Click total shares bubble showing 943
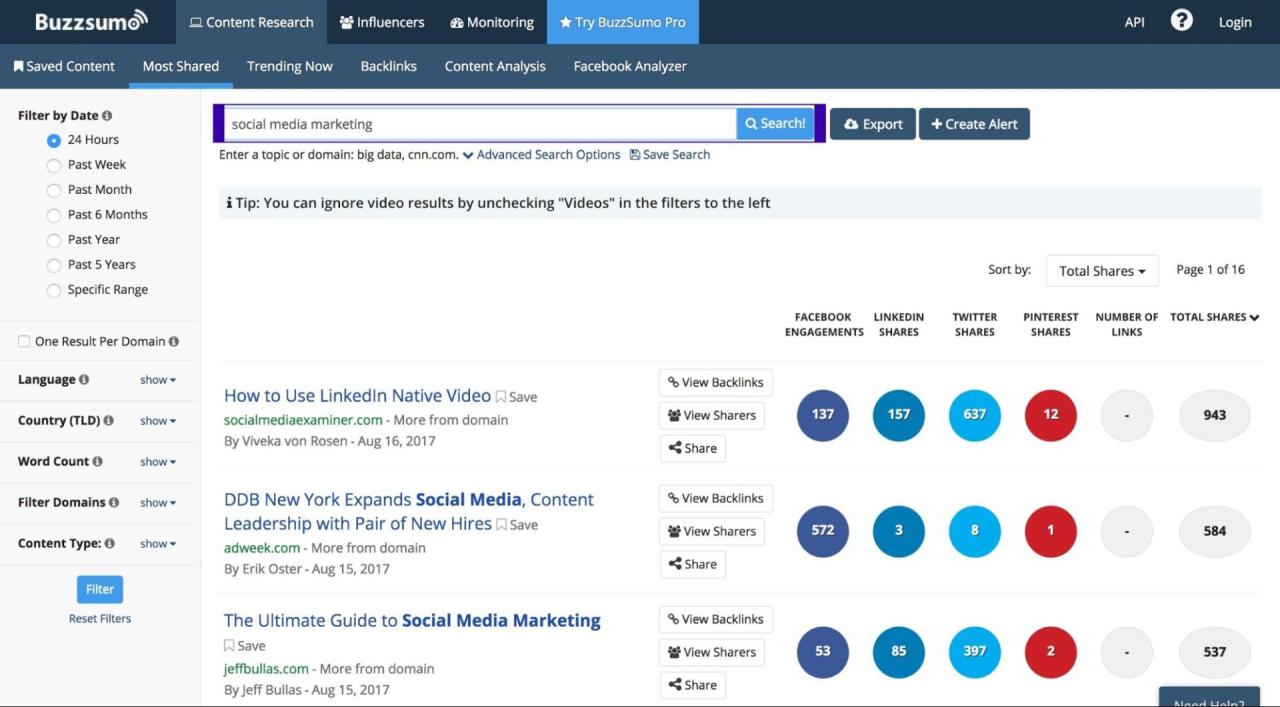Screen dimensions: 1280x707 [1215, 415]
